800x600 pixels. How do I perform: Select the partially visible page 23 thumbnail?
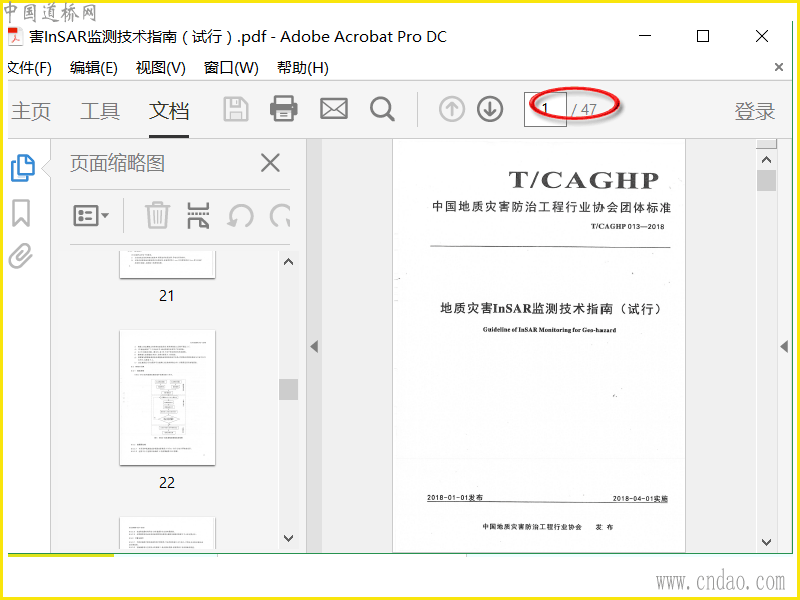(167, 533)
